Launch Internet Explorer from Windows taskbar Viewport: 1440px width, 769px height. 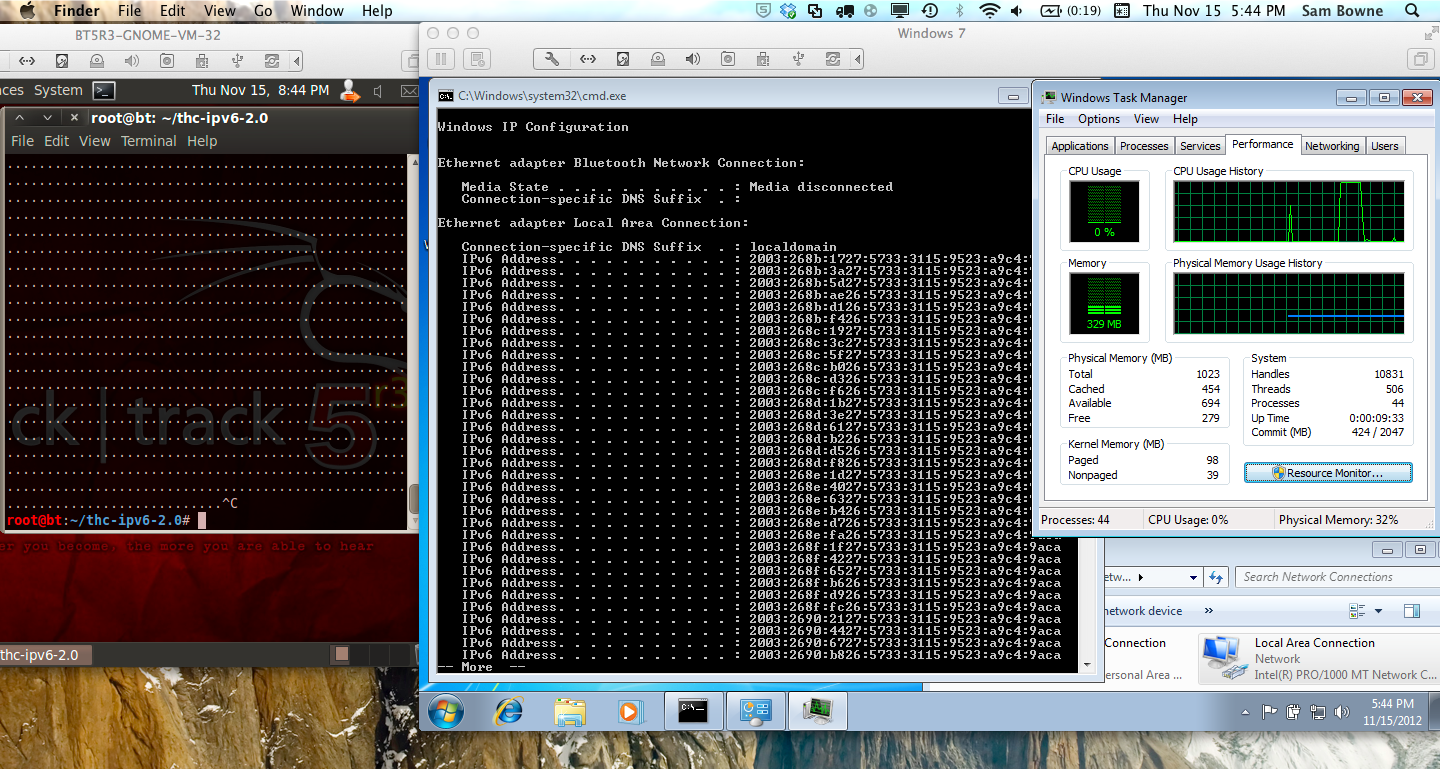click(509, 712)
